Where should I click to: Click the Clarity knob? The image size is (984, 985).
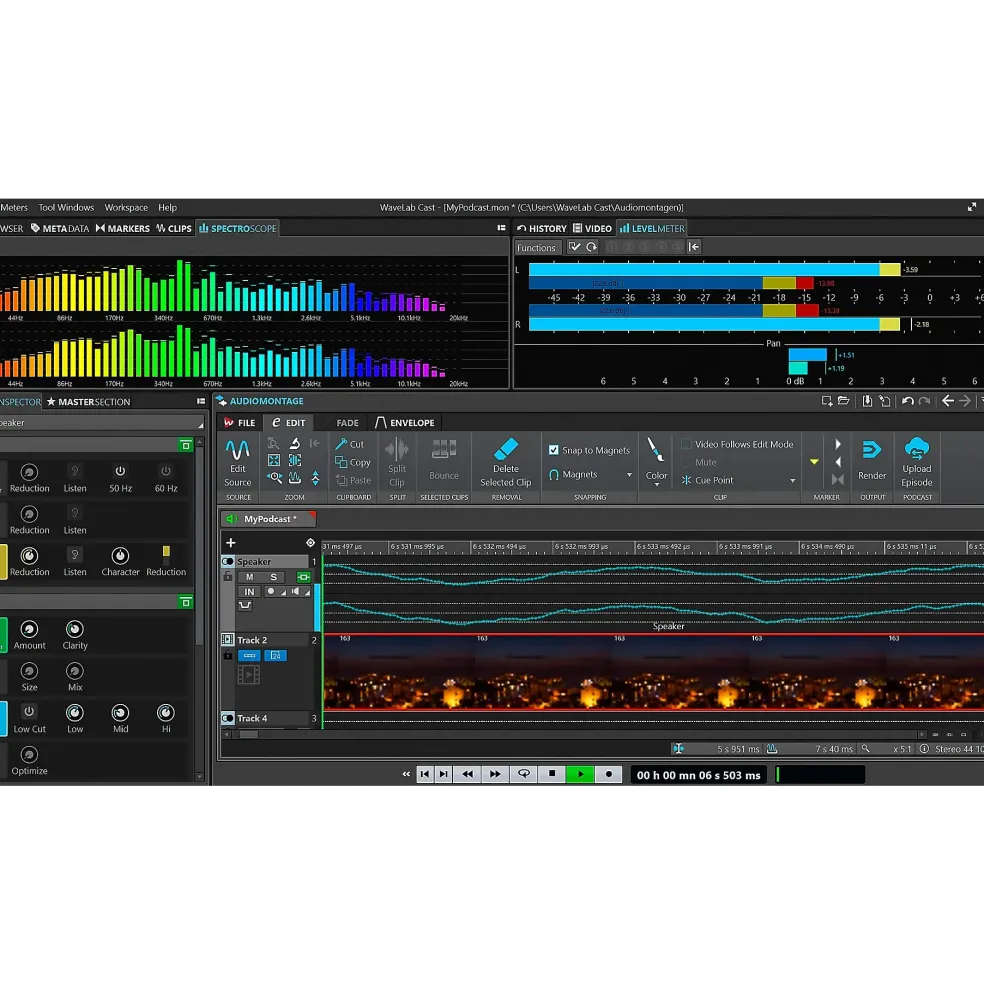75,629
